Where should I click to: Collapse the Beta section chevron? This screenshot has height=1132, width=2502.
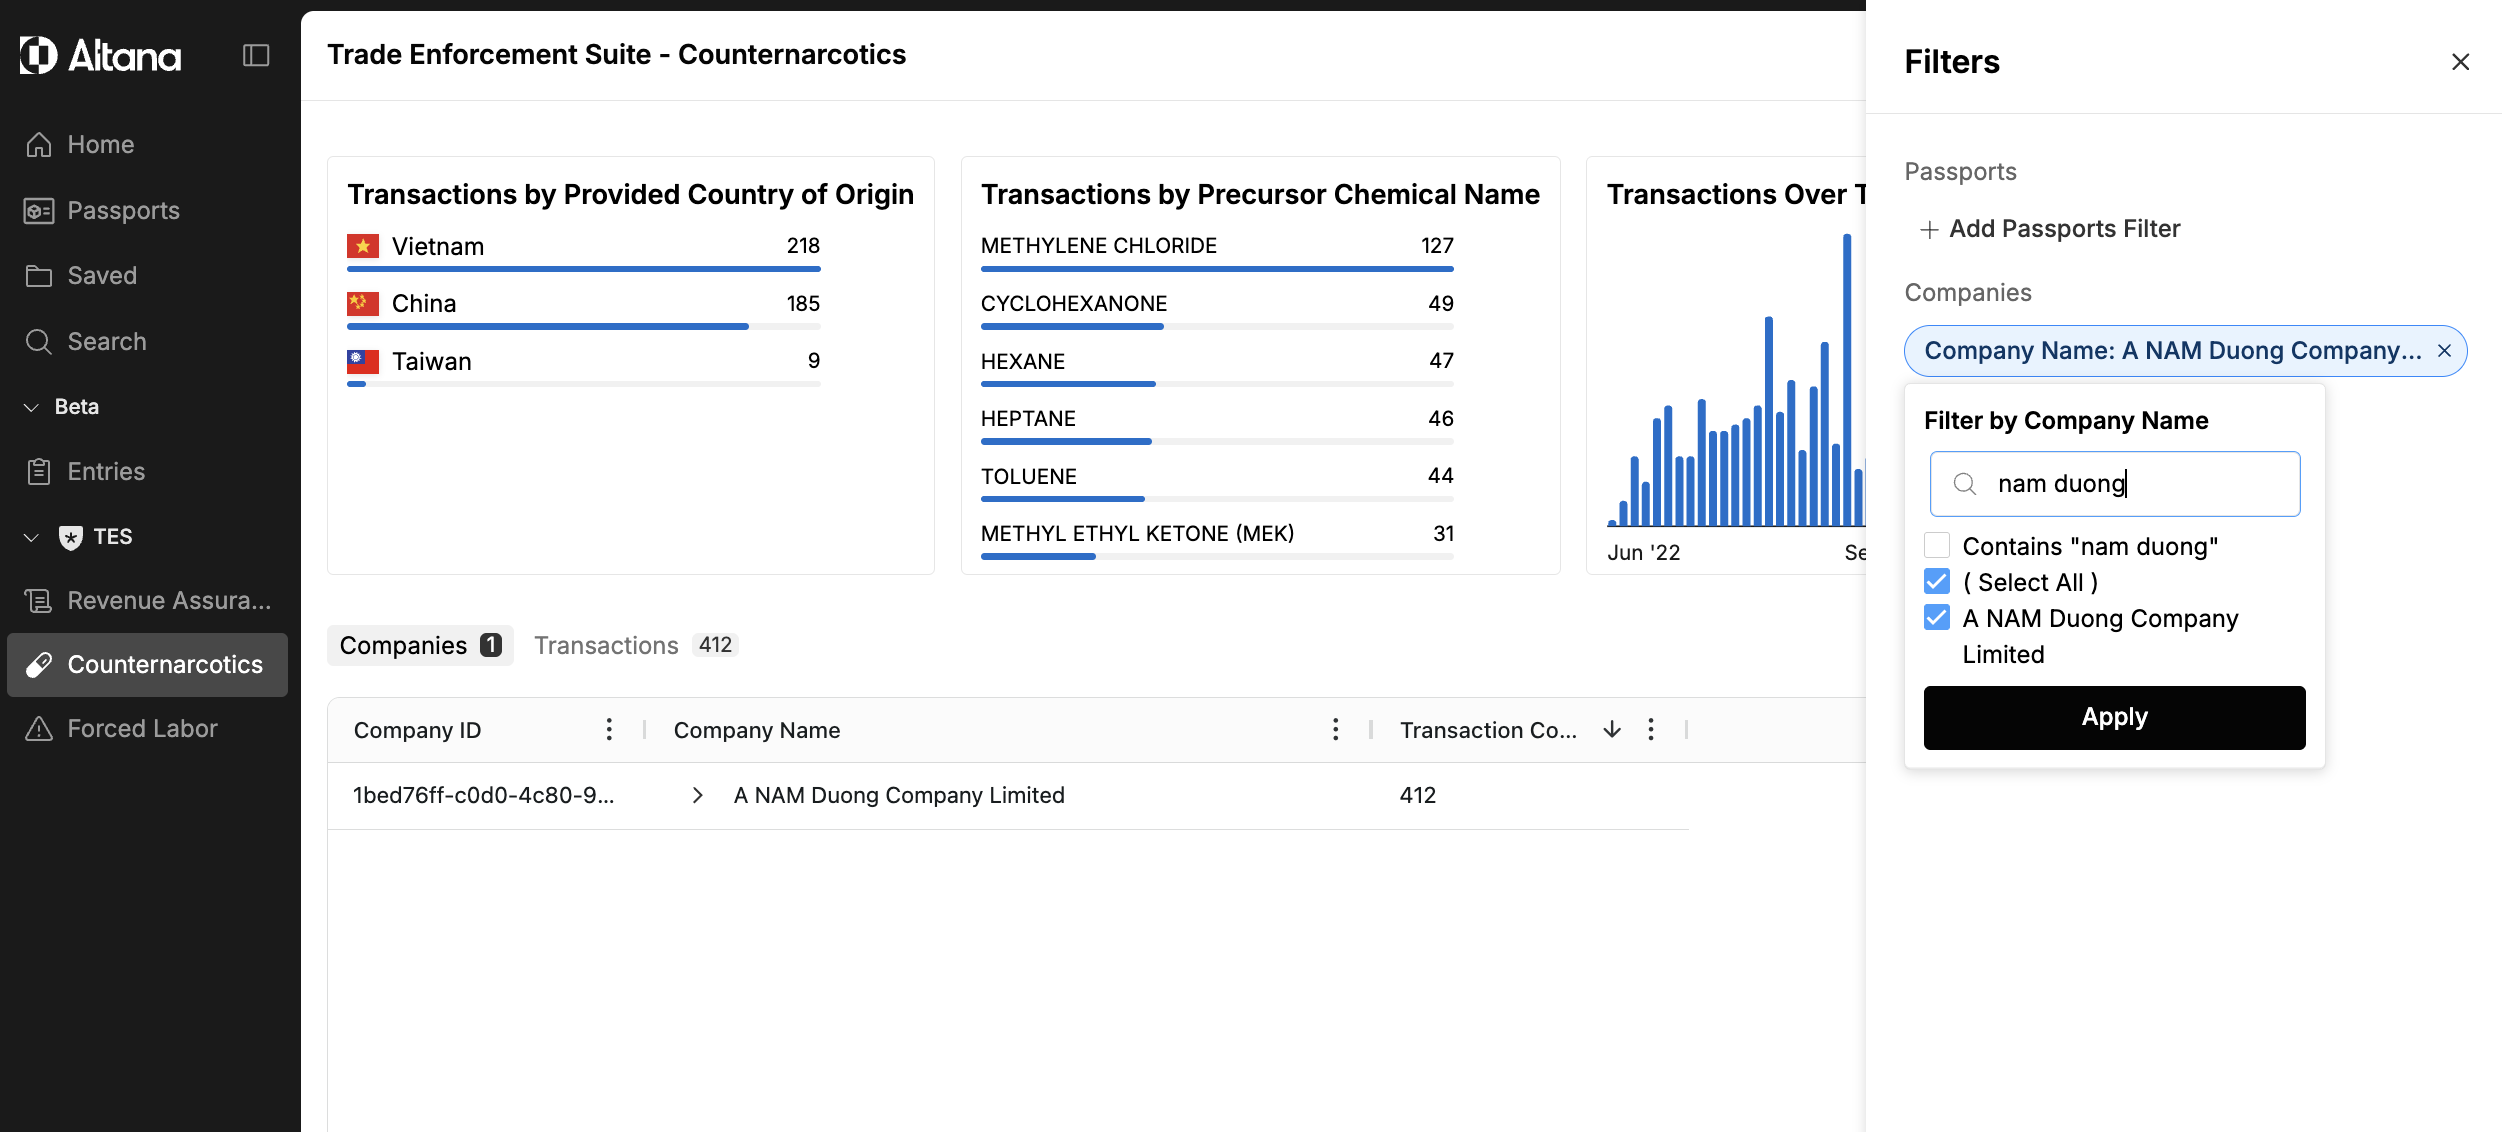pos(32,407)
